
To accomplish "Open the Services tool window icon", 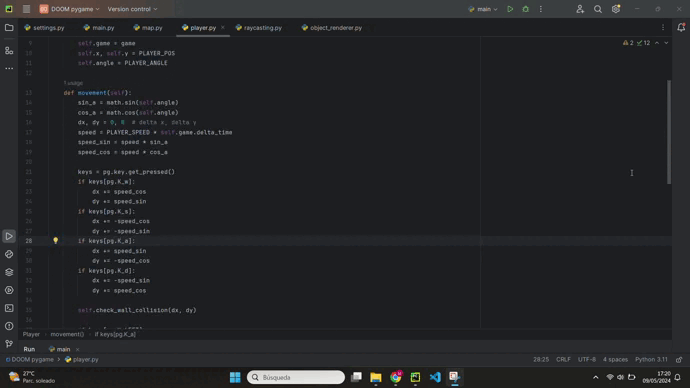I will click(x=9, y=290).
